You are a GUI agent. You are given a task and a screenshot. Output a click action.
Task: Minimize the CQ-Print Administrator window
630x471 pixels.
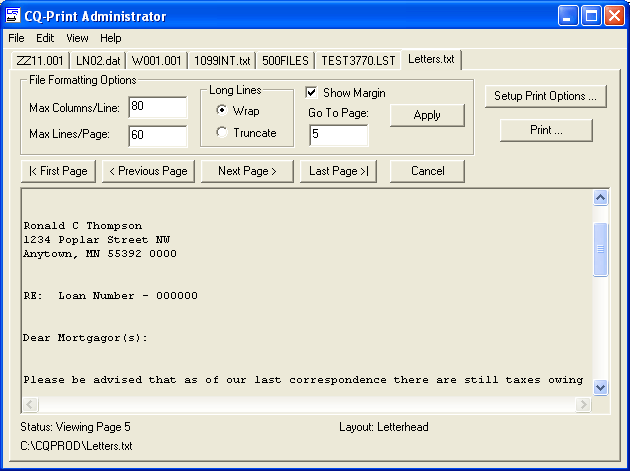(568, 16)
